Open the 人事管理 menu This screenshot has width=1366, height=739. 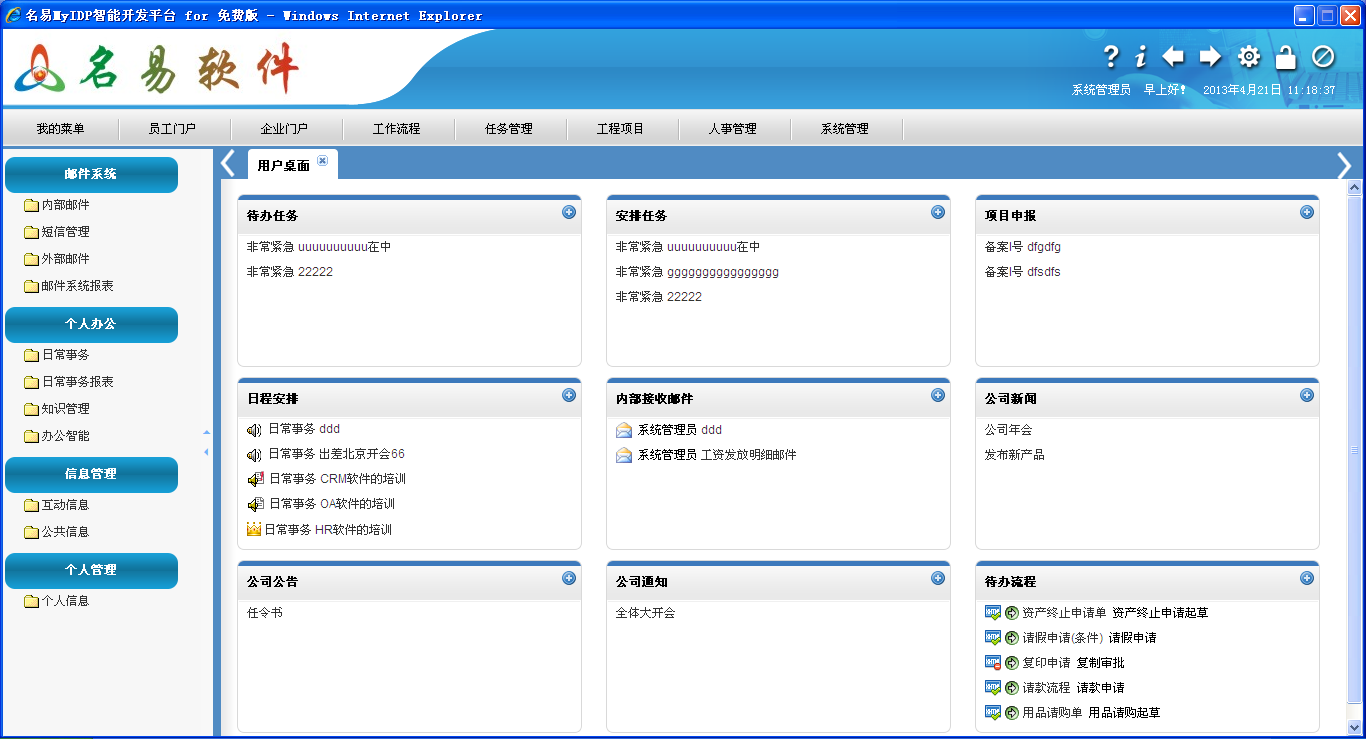click(735, 128)
